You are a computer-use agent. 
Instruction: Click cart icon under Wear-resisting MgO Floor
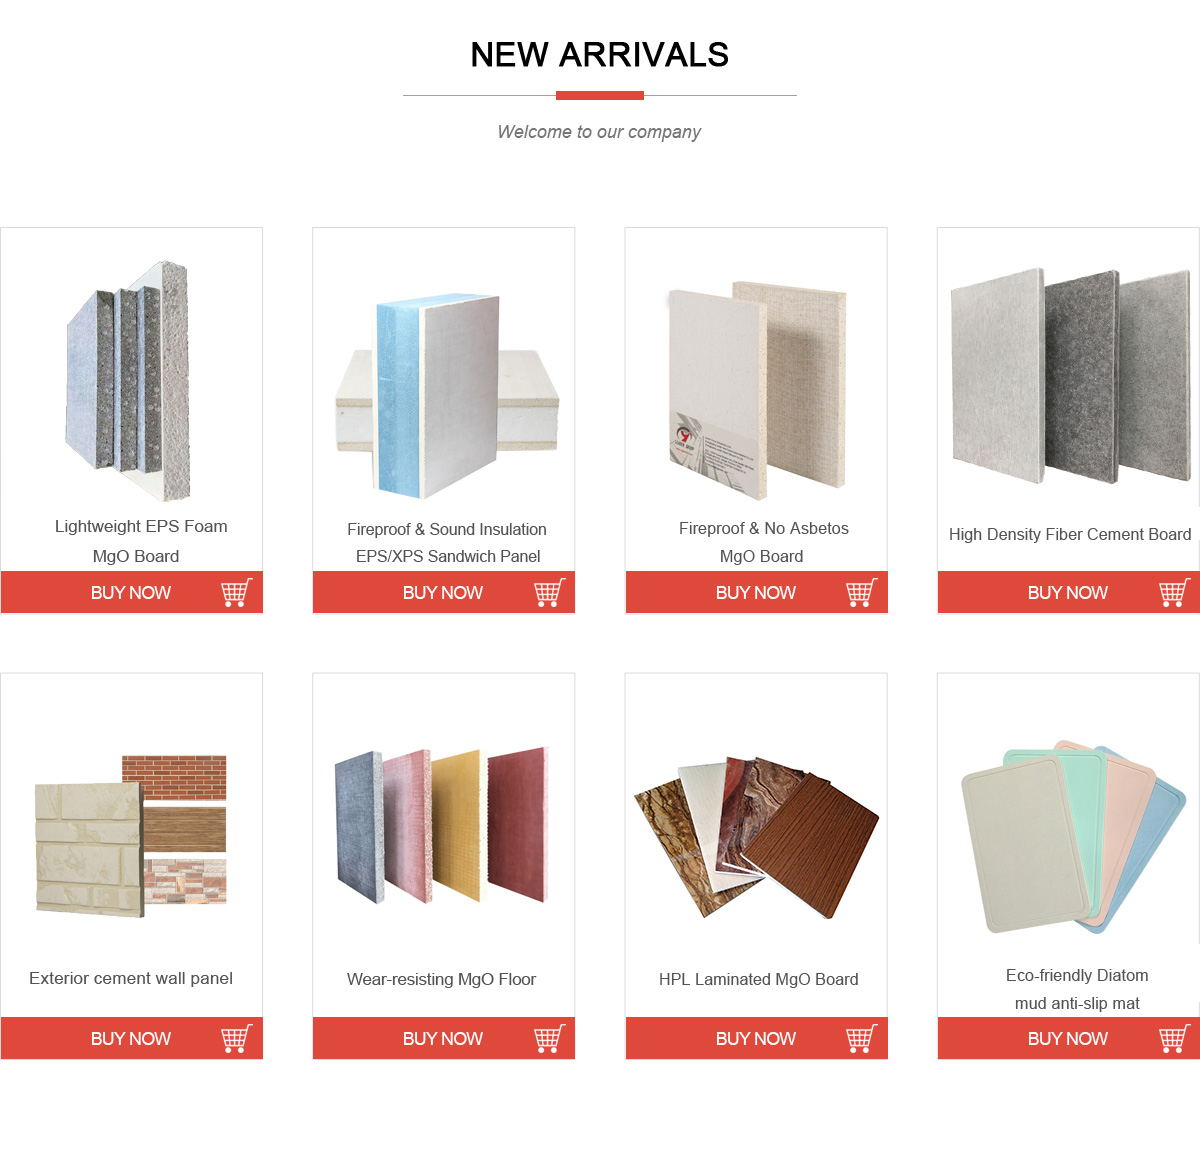(549, 1038)
